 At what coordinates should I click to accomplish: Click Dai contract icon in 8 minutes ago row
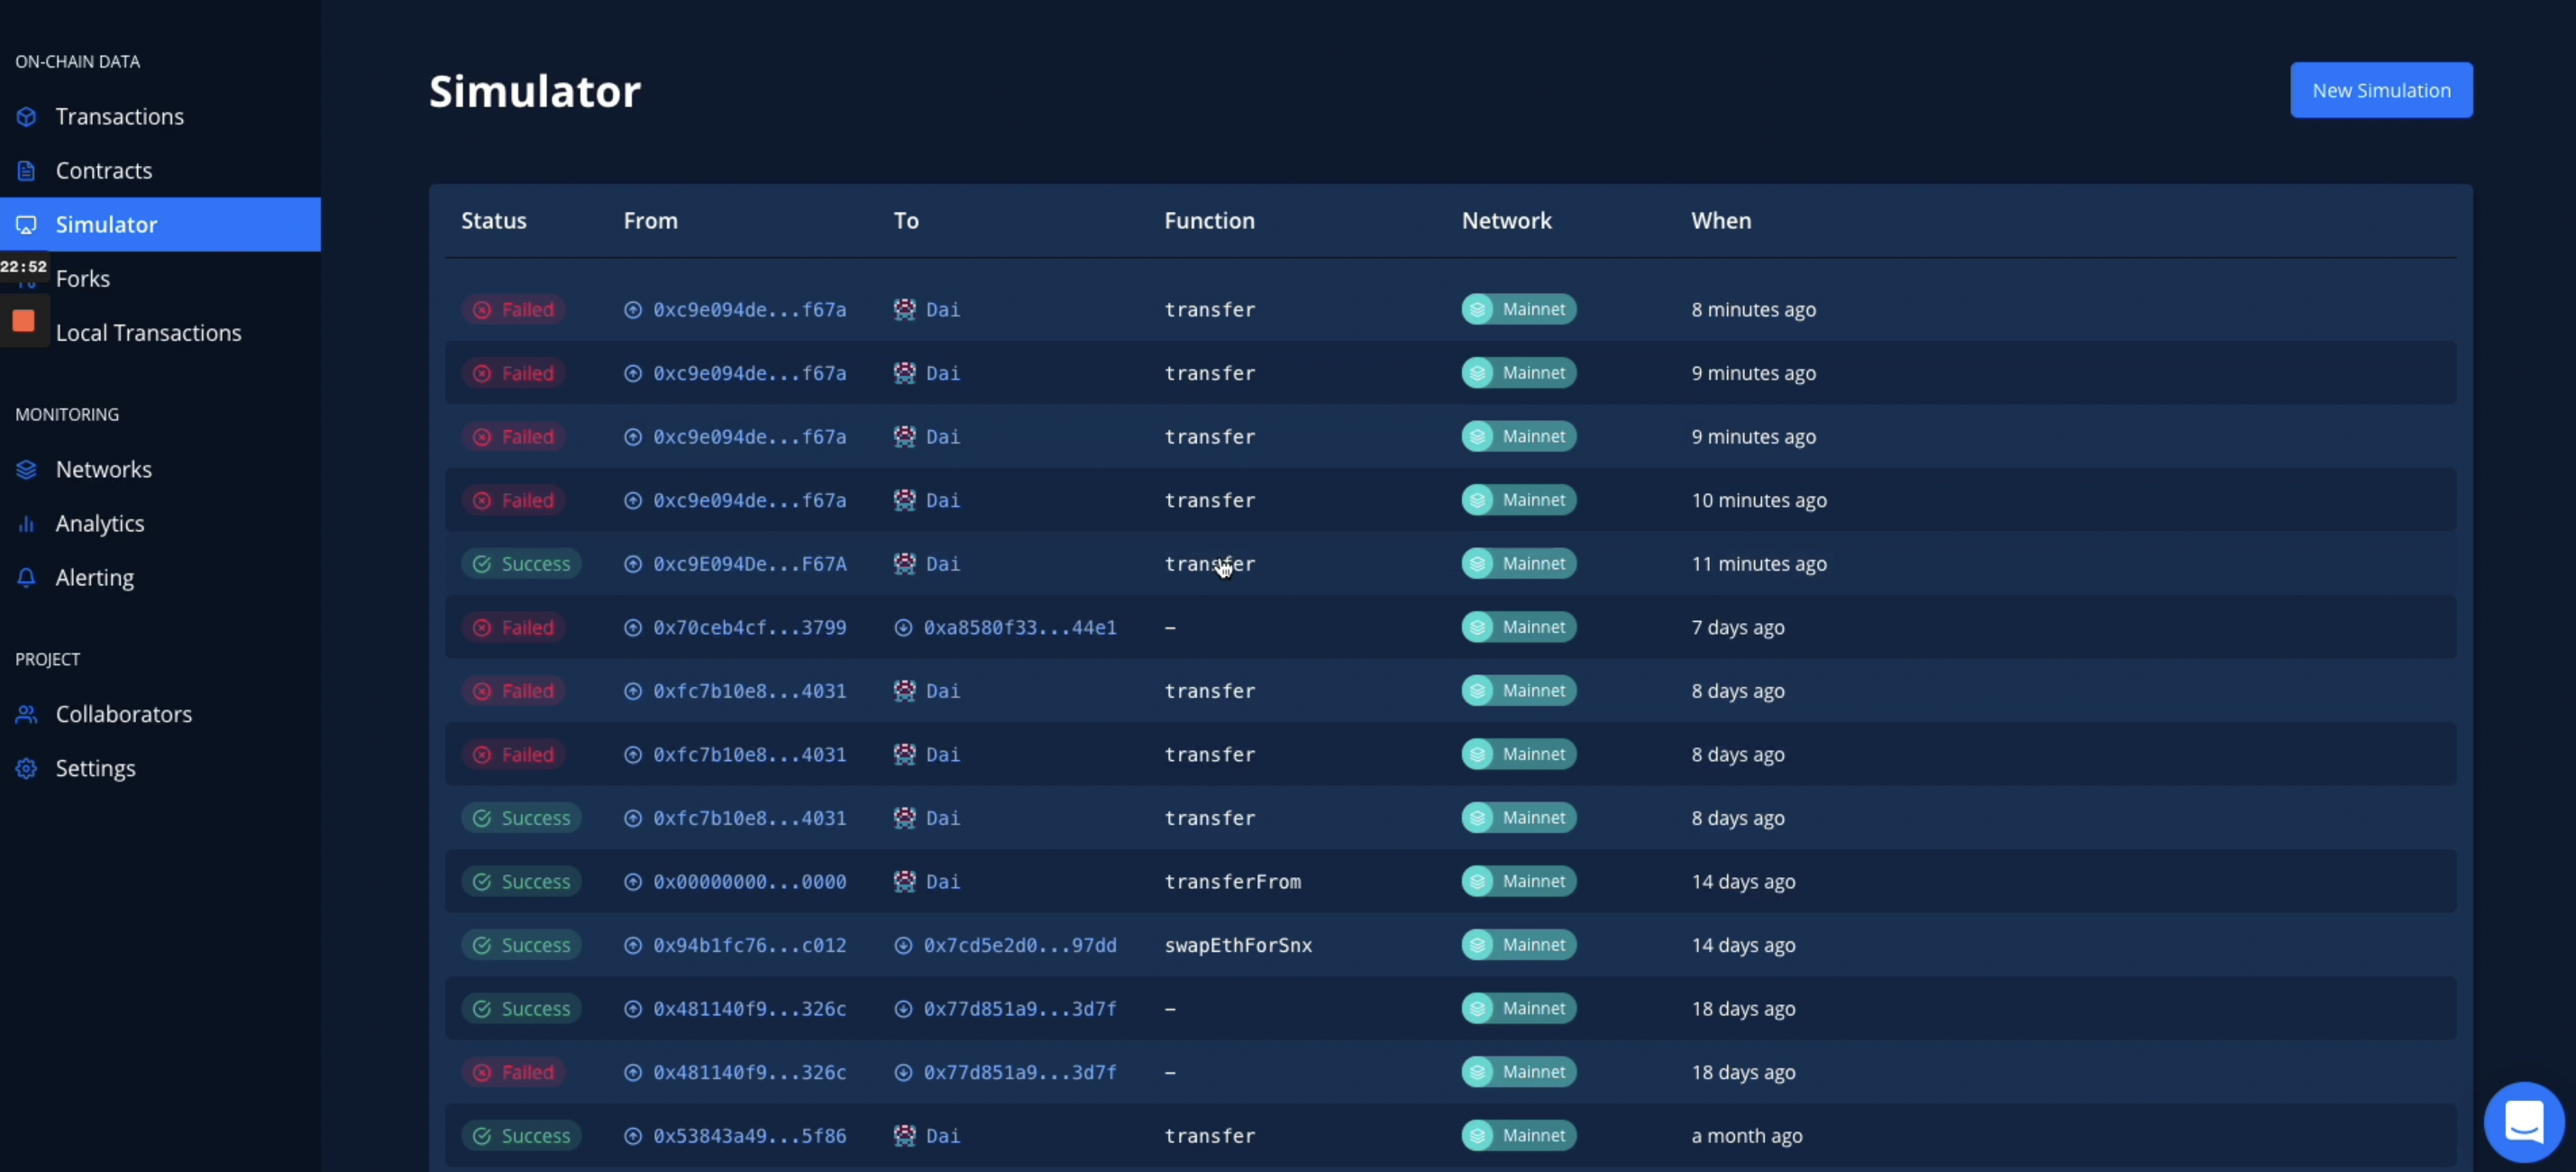[904, 309]
